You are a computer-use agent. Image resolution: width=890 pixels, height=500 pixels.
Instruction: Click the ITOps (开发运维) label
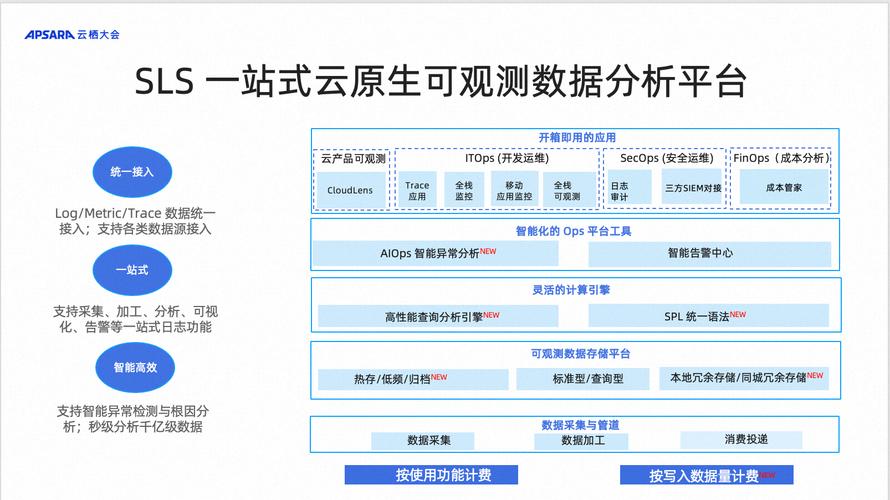pos(507,158)
